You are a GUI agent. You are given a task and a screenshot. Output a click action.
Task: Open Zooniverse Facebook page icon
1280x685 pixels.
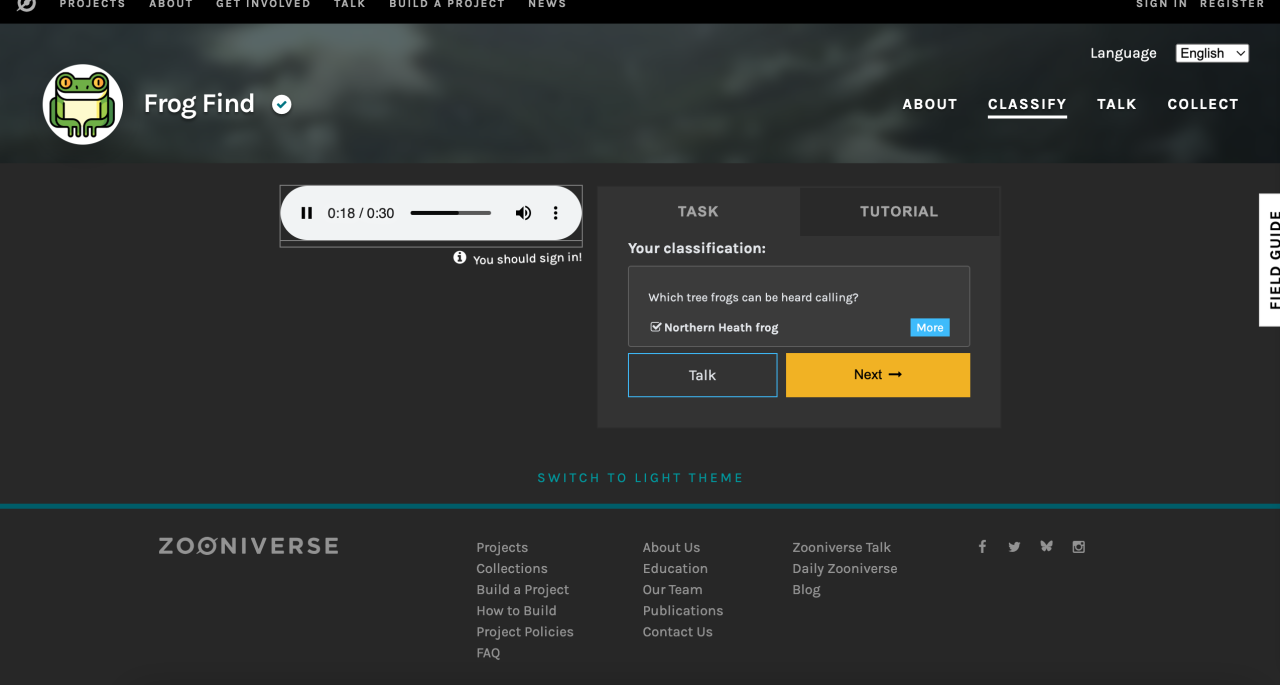click(x=982, y=546)
